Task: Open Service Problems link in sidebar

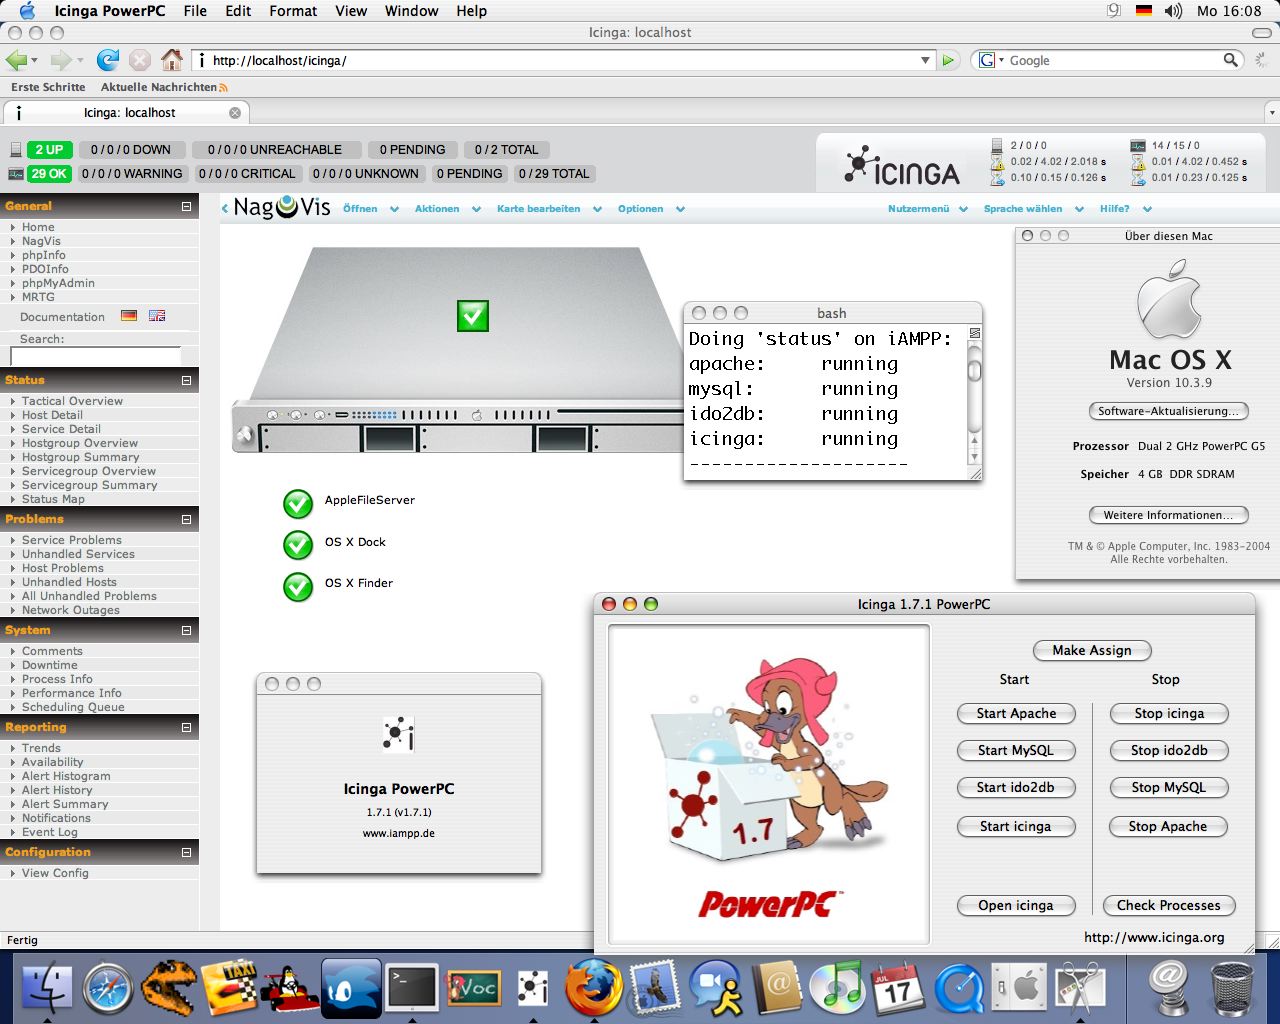Action: [x=72, y=540]
